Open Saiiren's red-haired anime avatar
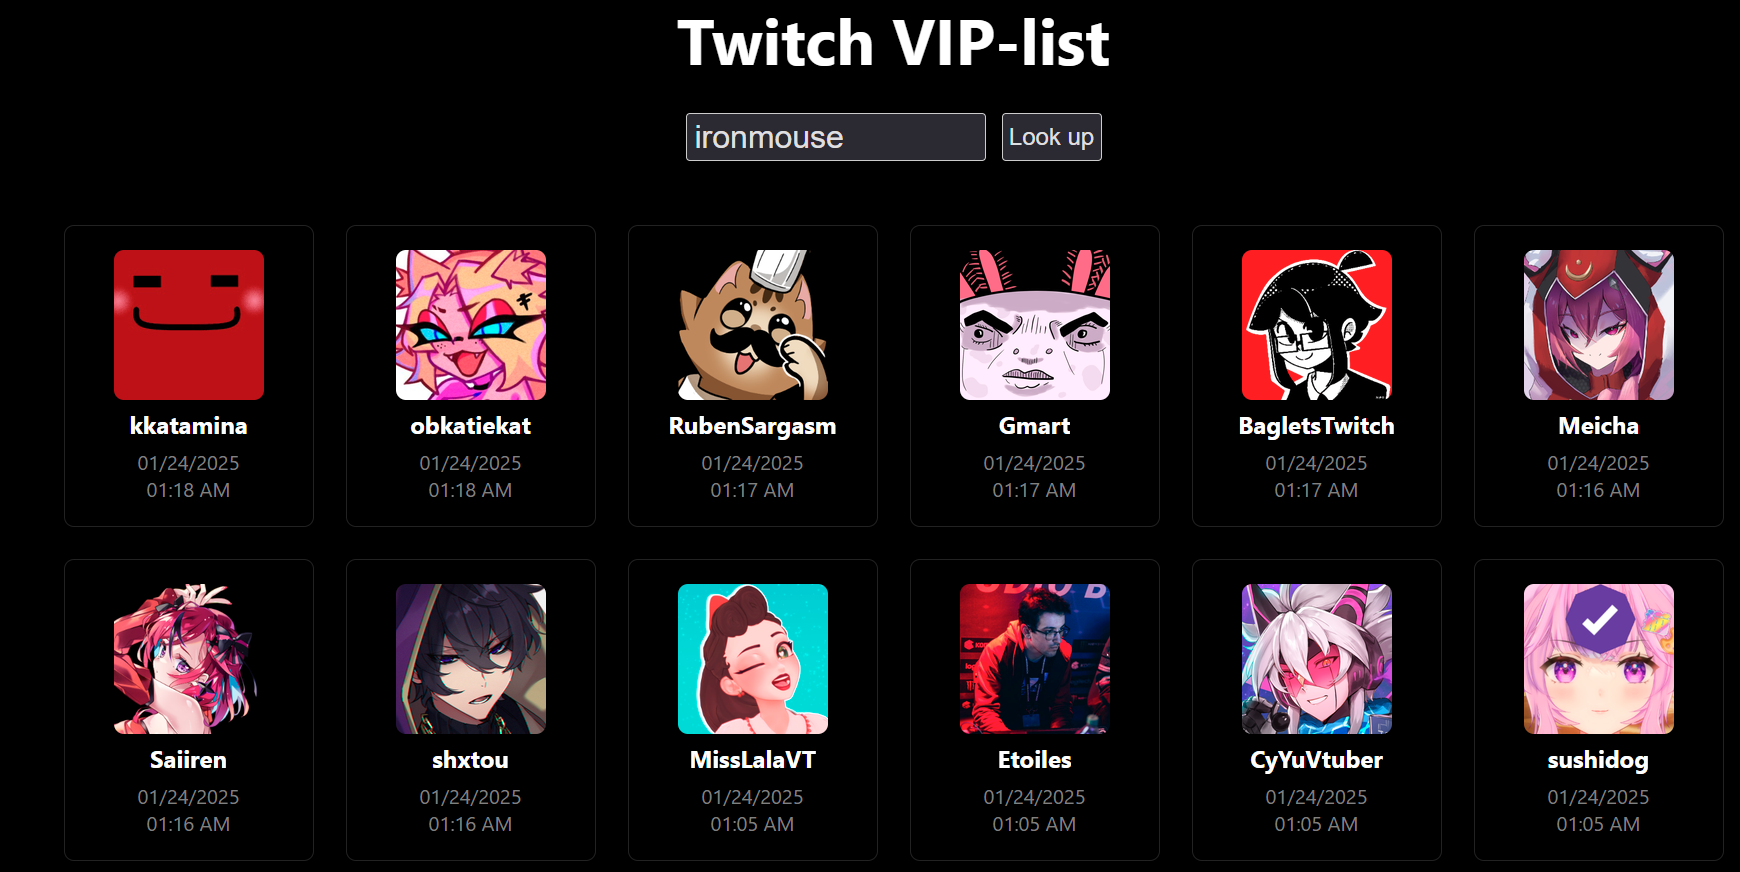1740x872 pixels. tap(189, 659)
